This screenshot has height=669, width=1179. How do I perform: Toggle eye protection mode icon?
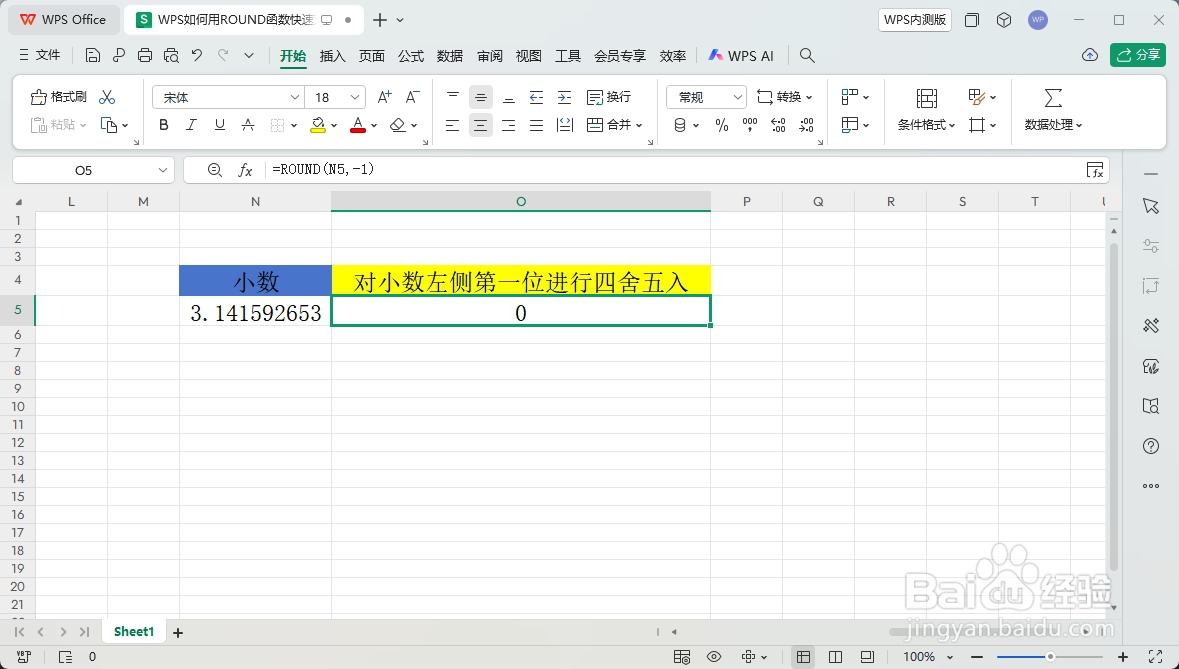point(714,657)
